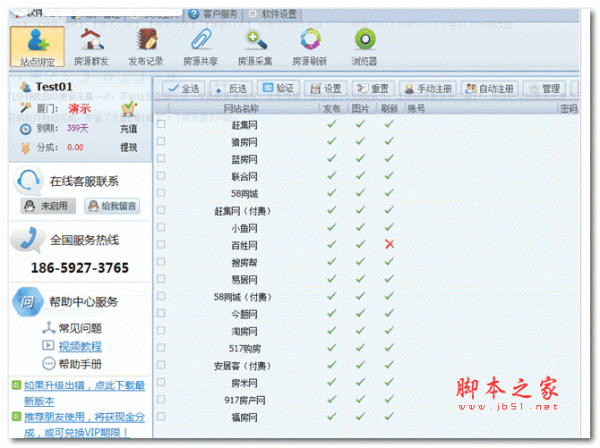Check the box for 百姓网
Viewport: 600px width, 448px height.
coord(161,244)
